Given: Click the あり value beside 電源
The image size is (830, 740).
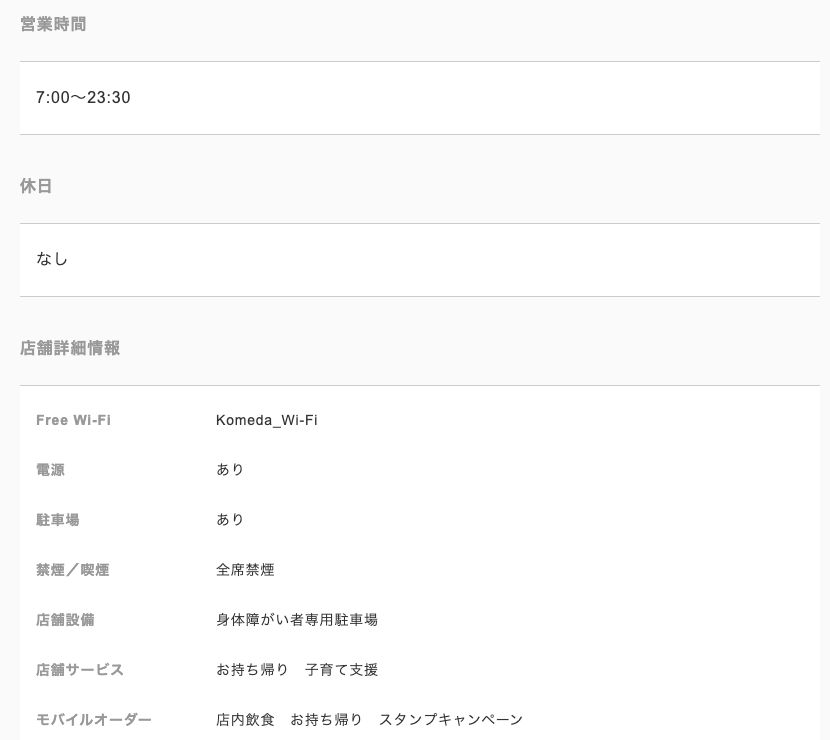Looking at the screenshot, I should click(230, 470).
